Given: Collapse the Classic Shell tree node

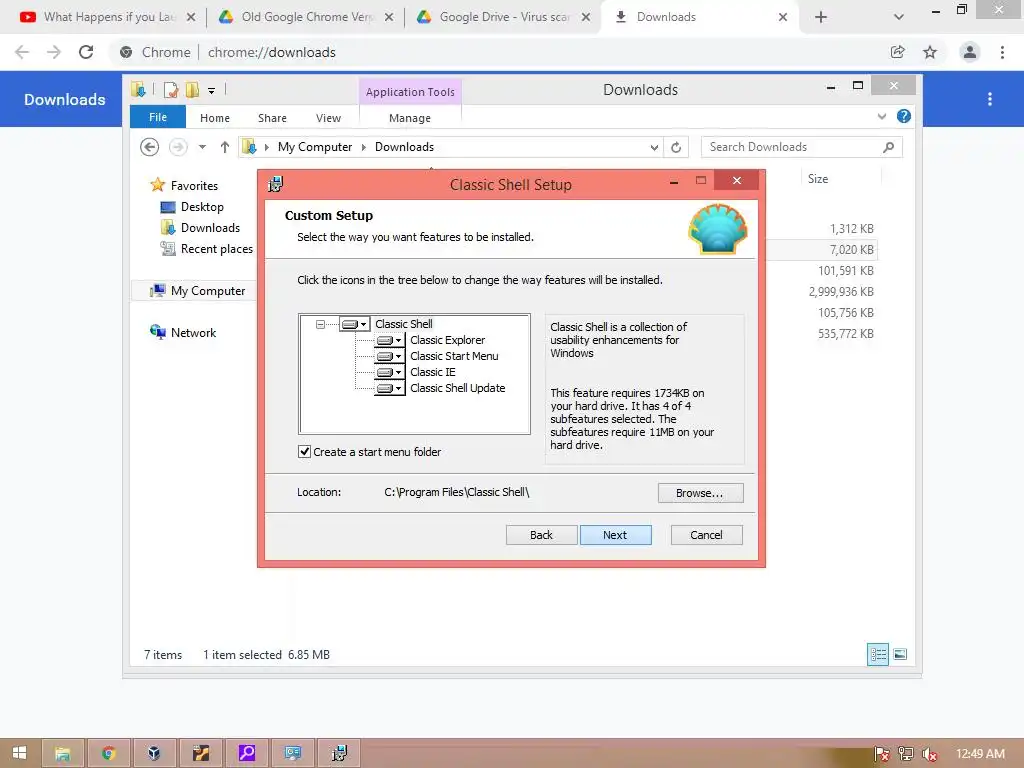Looking at the screenshot, I should tap(320, 324).
